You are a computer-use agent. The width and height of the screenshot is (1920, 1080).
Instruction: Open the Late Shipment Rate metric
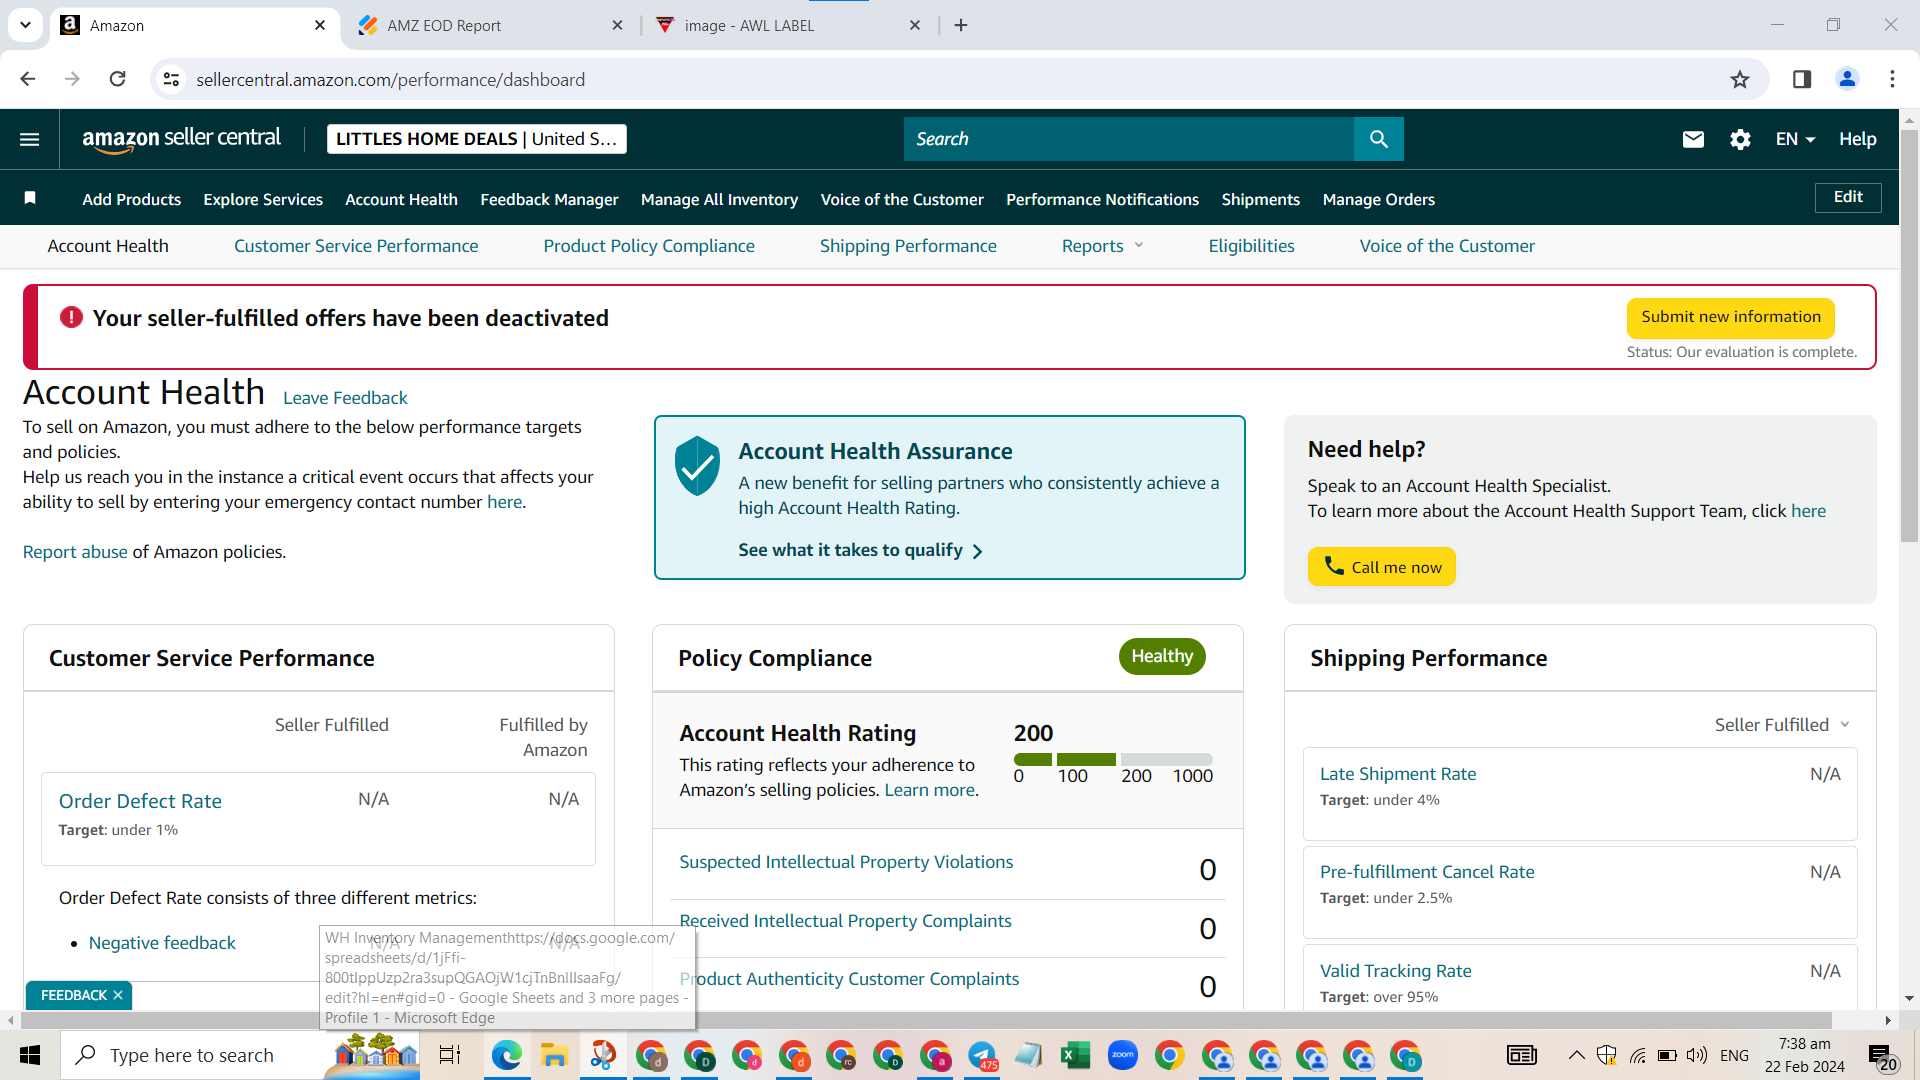pos(1398,774)
